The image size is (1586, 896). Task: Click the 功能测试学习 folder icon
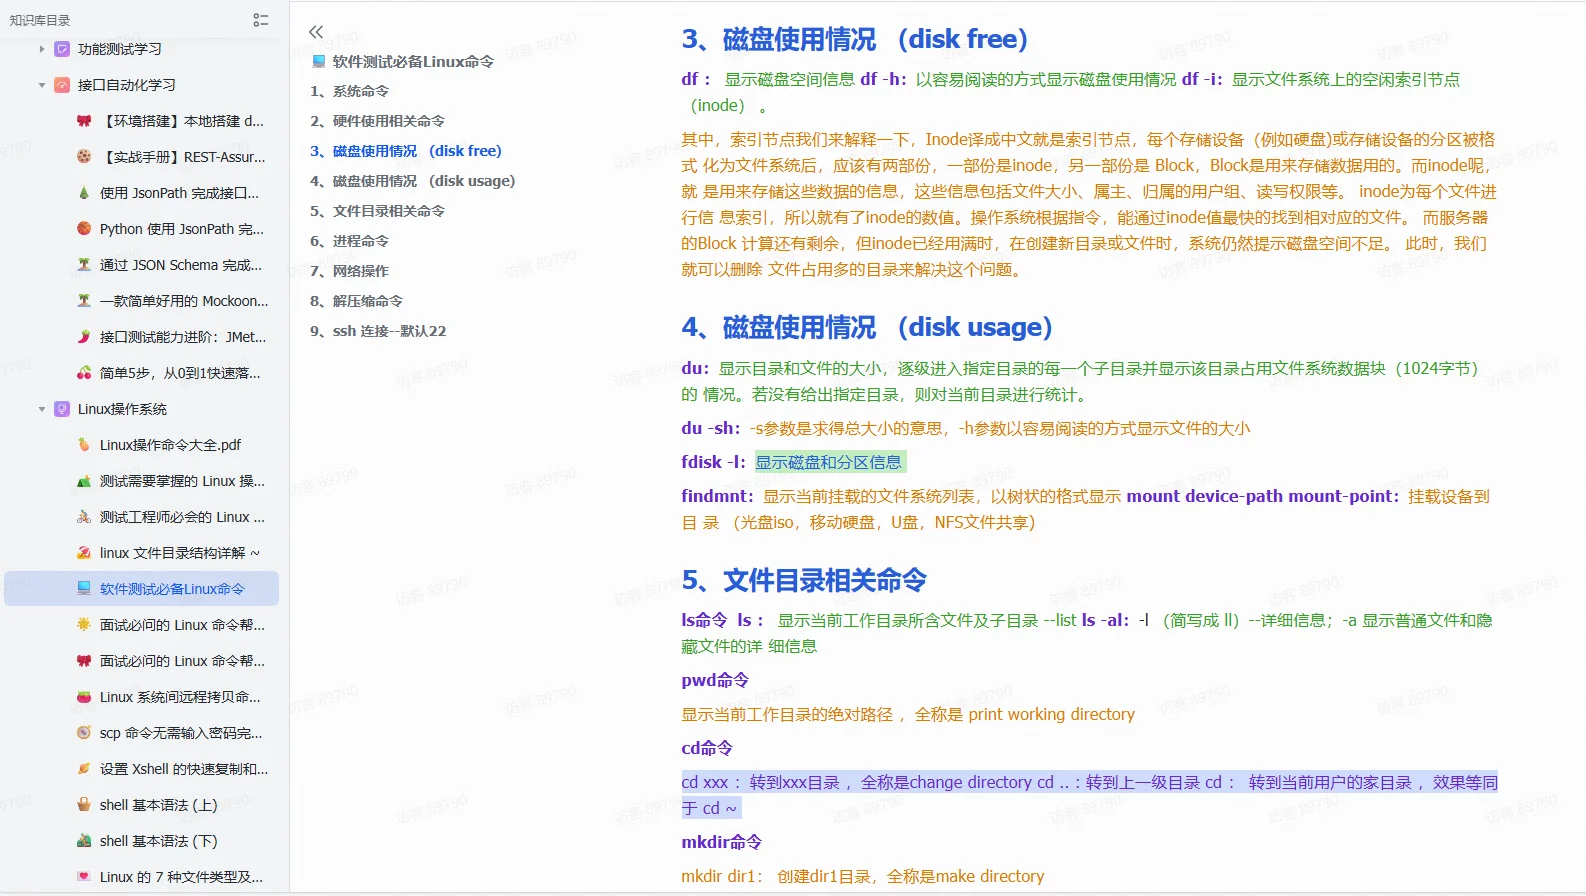[x=62, y=49]
